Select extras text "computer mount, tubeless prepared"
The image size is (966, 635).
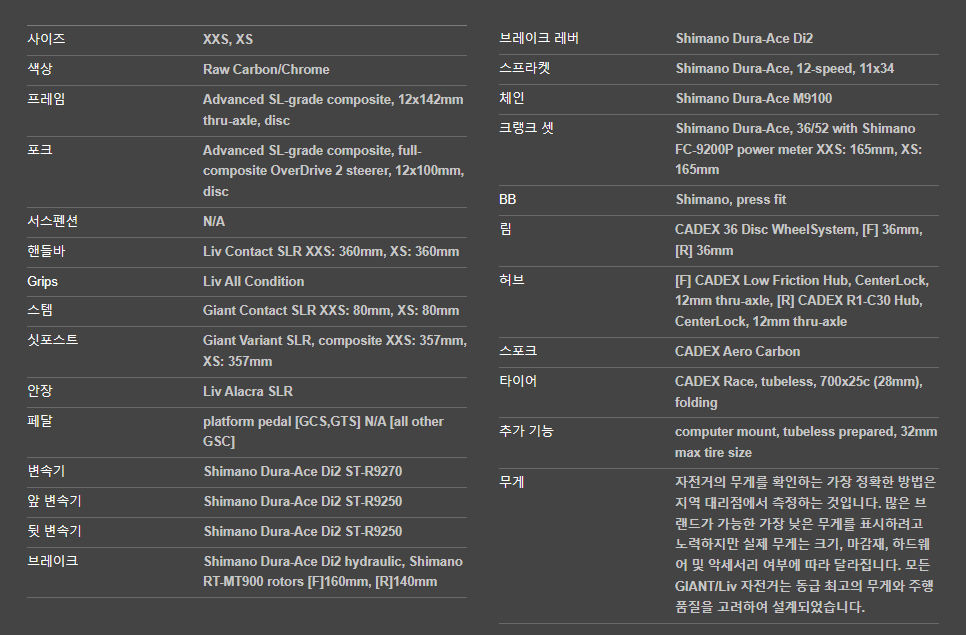[x=785, y=432]
